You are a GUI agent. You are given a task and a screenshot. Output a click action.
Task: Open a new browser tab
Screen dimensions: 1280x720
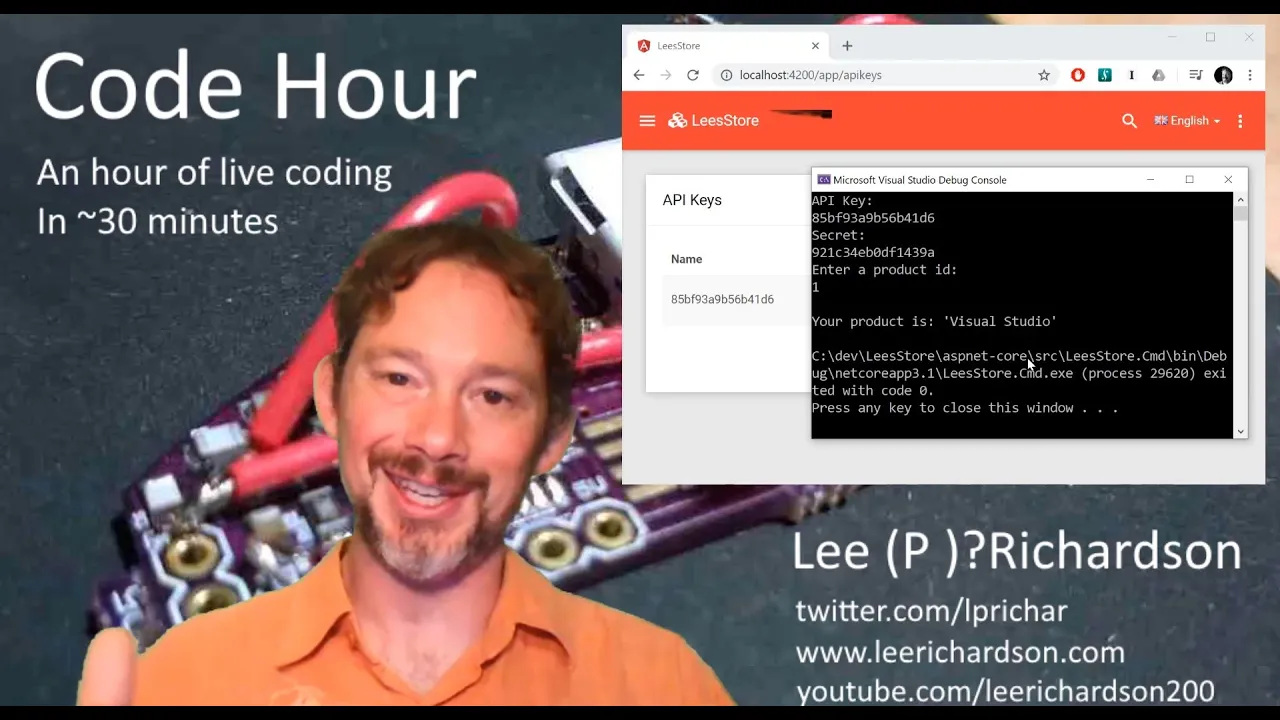(847, 46)
